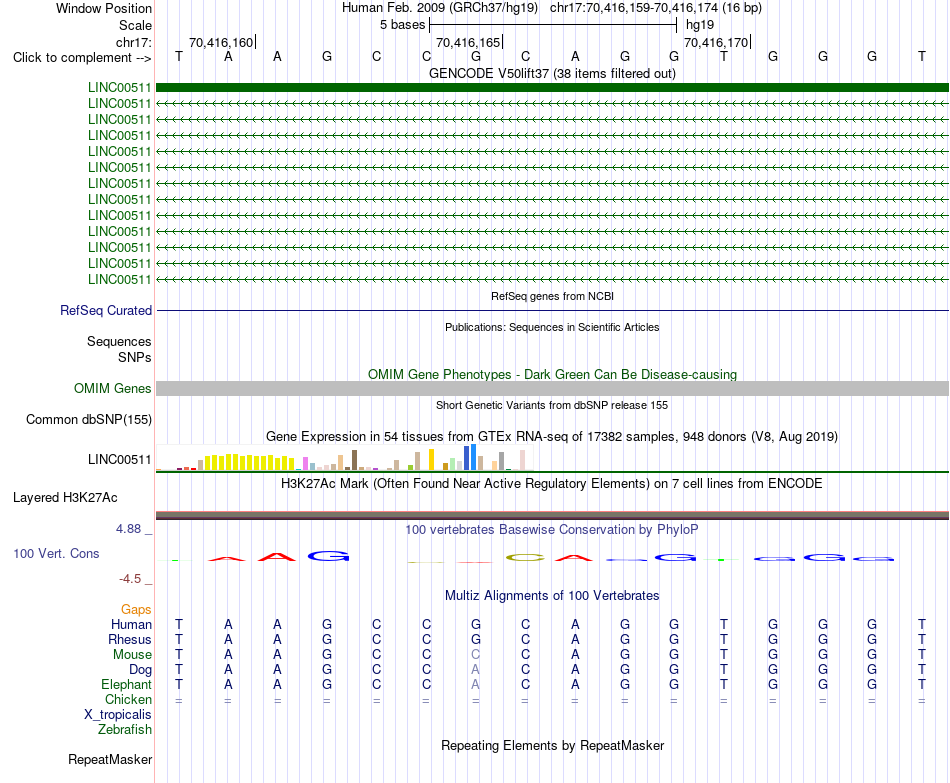
Task: Open Multiz Alignments of 100 Vertebrates title
Action: point(552,596)
